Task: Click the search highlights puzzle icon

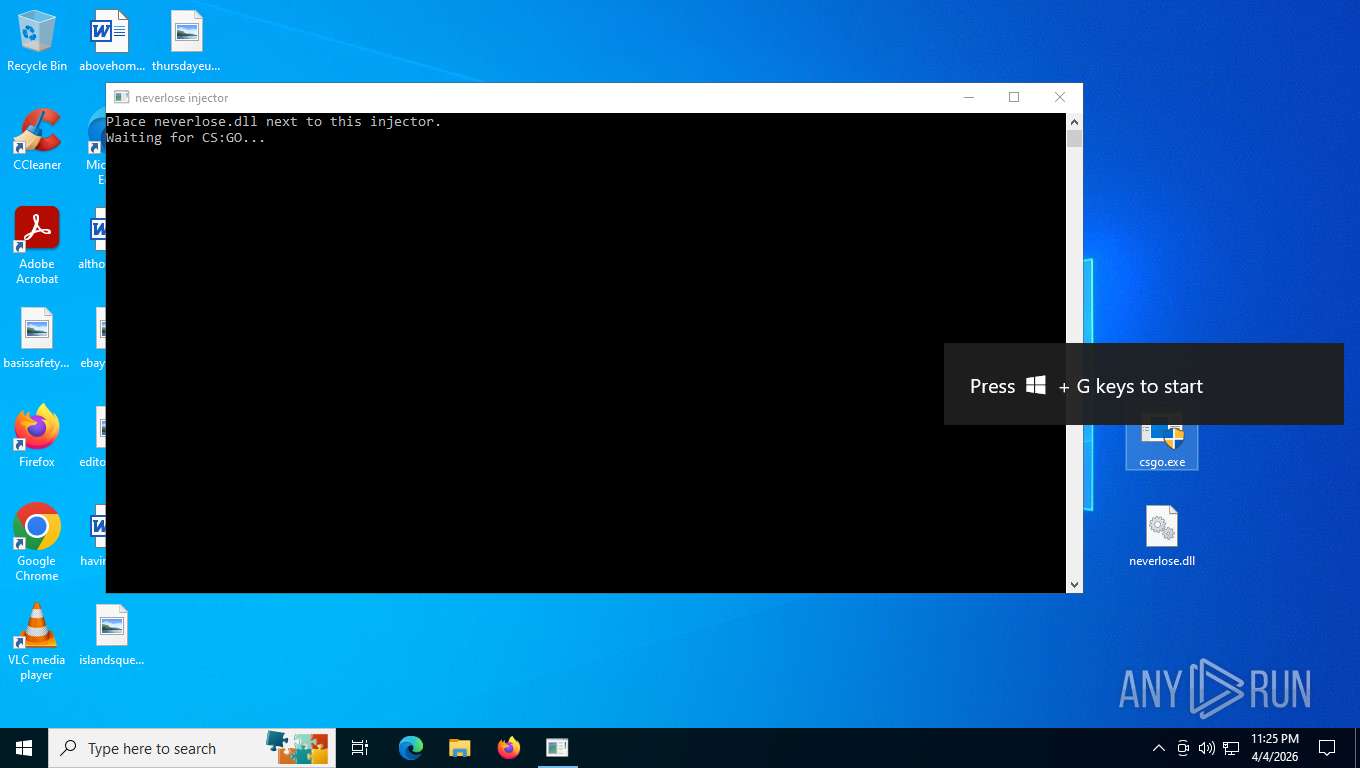Action: 297,747
